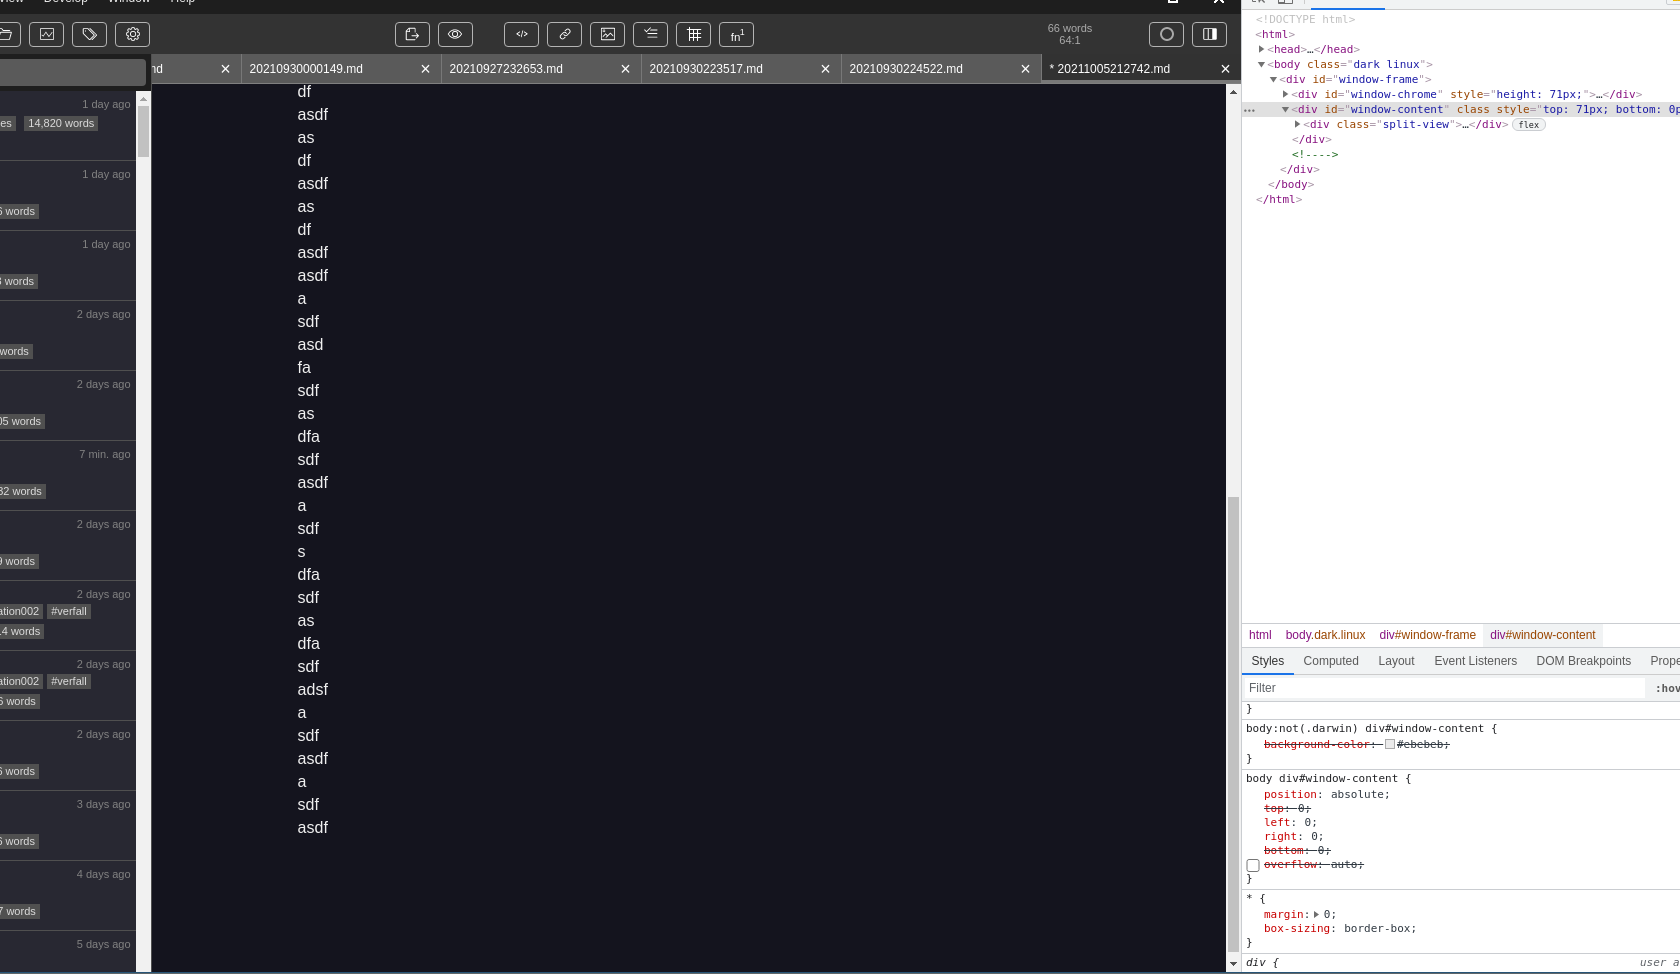
Task: Click the flex badge on split-view
Action: pyautogui.click(x=1529, y=125)
